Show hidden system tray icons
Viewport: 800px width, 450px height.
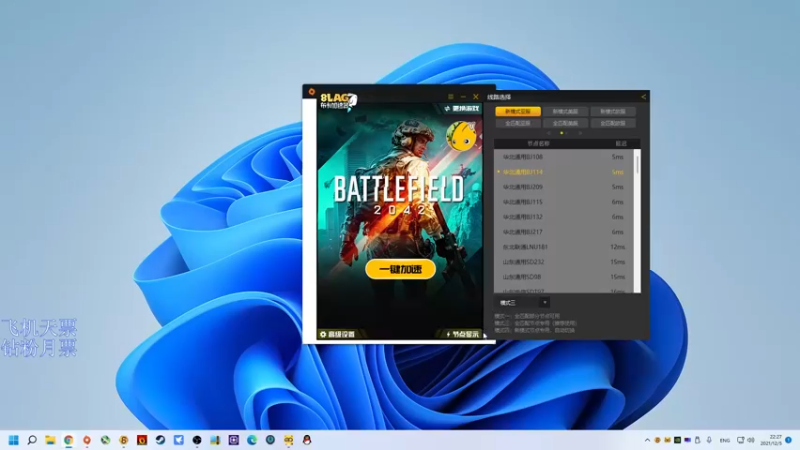click(x=647, y=440)
